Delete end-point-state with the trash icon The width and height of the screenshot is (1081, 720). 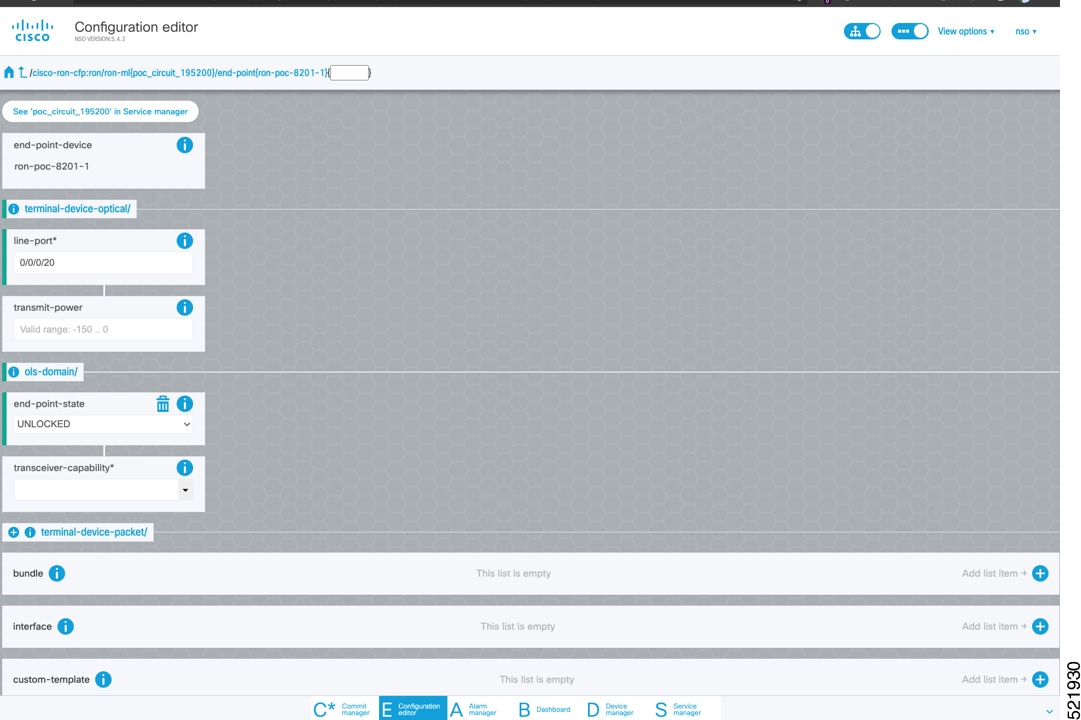tap(163, 404)
